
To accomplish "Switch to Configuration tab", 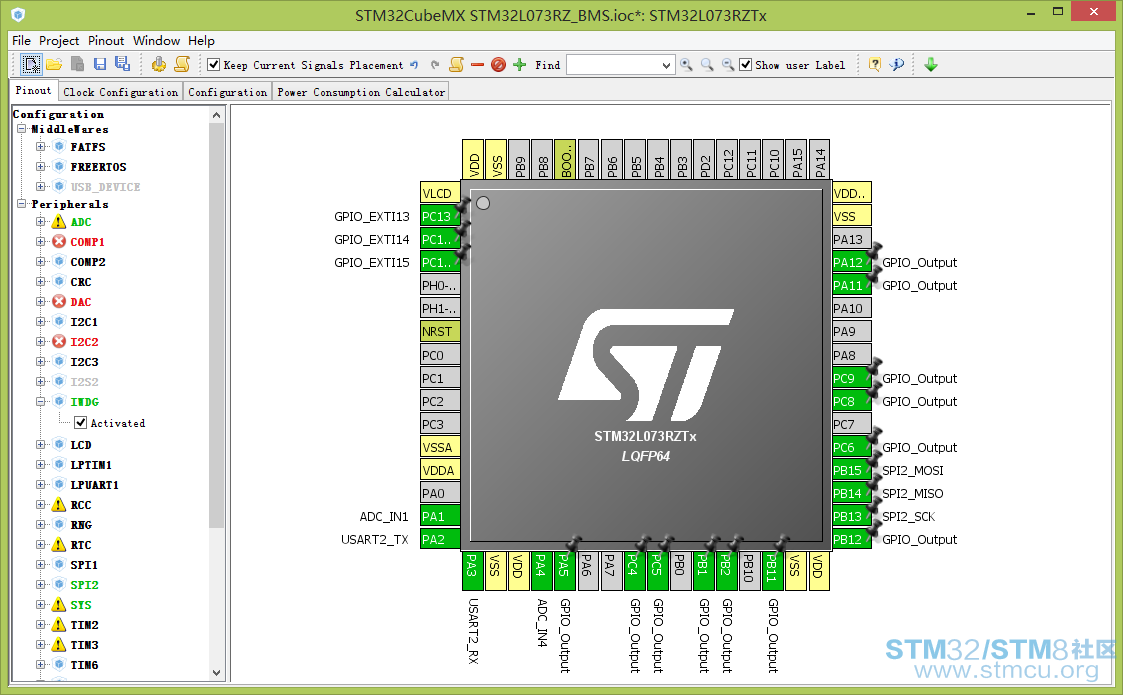I will (228, 92).
